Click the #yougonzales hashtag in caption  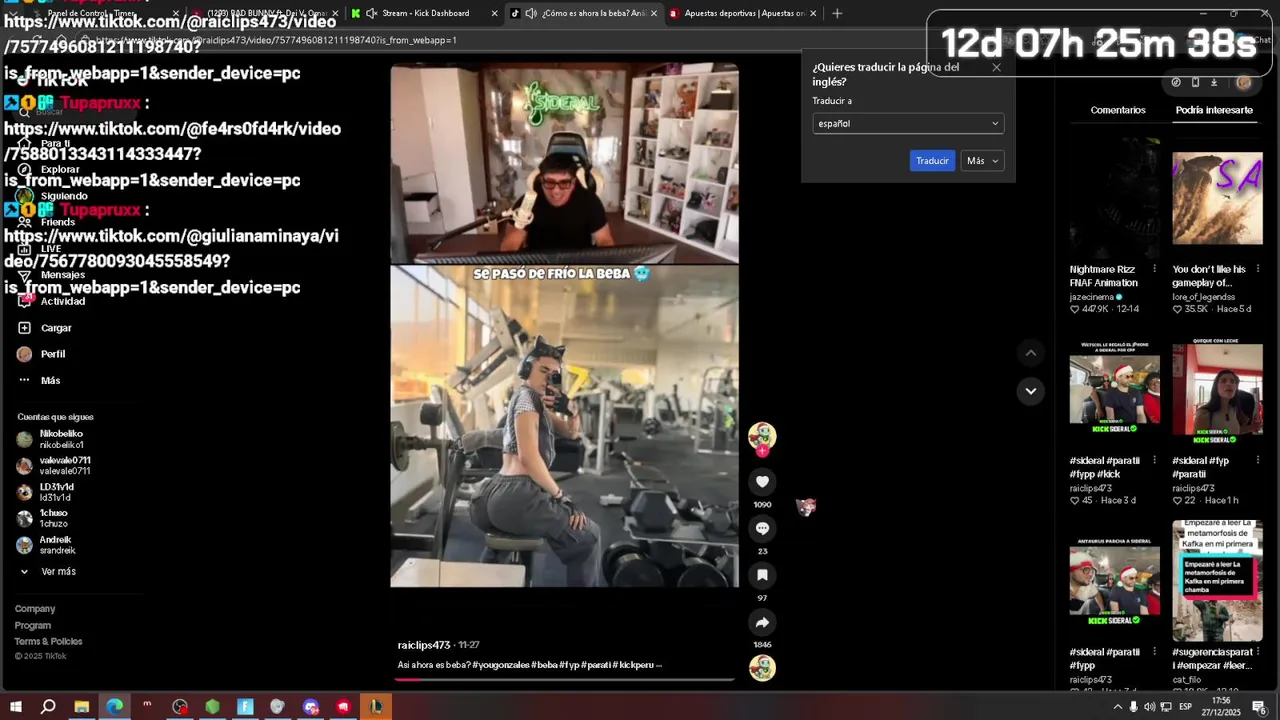500,665
